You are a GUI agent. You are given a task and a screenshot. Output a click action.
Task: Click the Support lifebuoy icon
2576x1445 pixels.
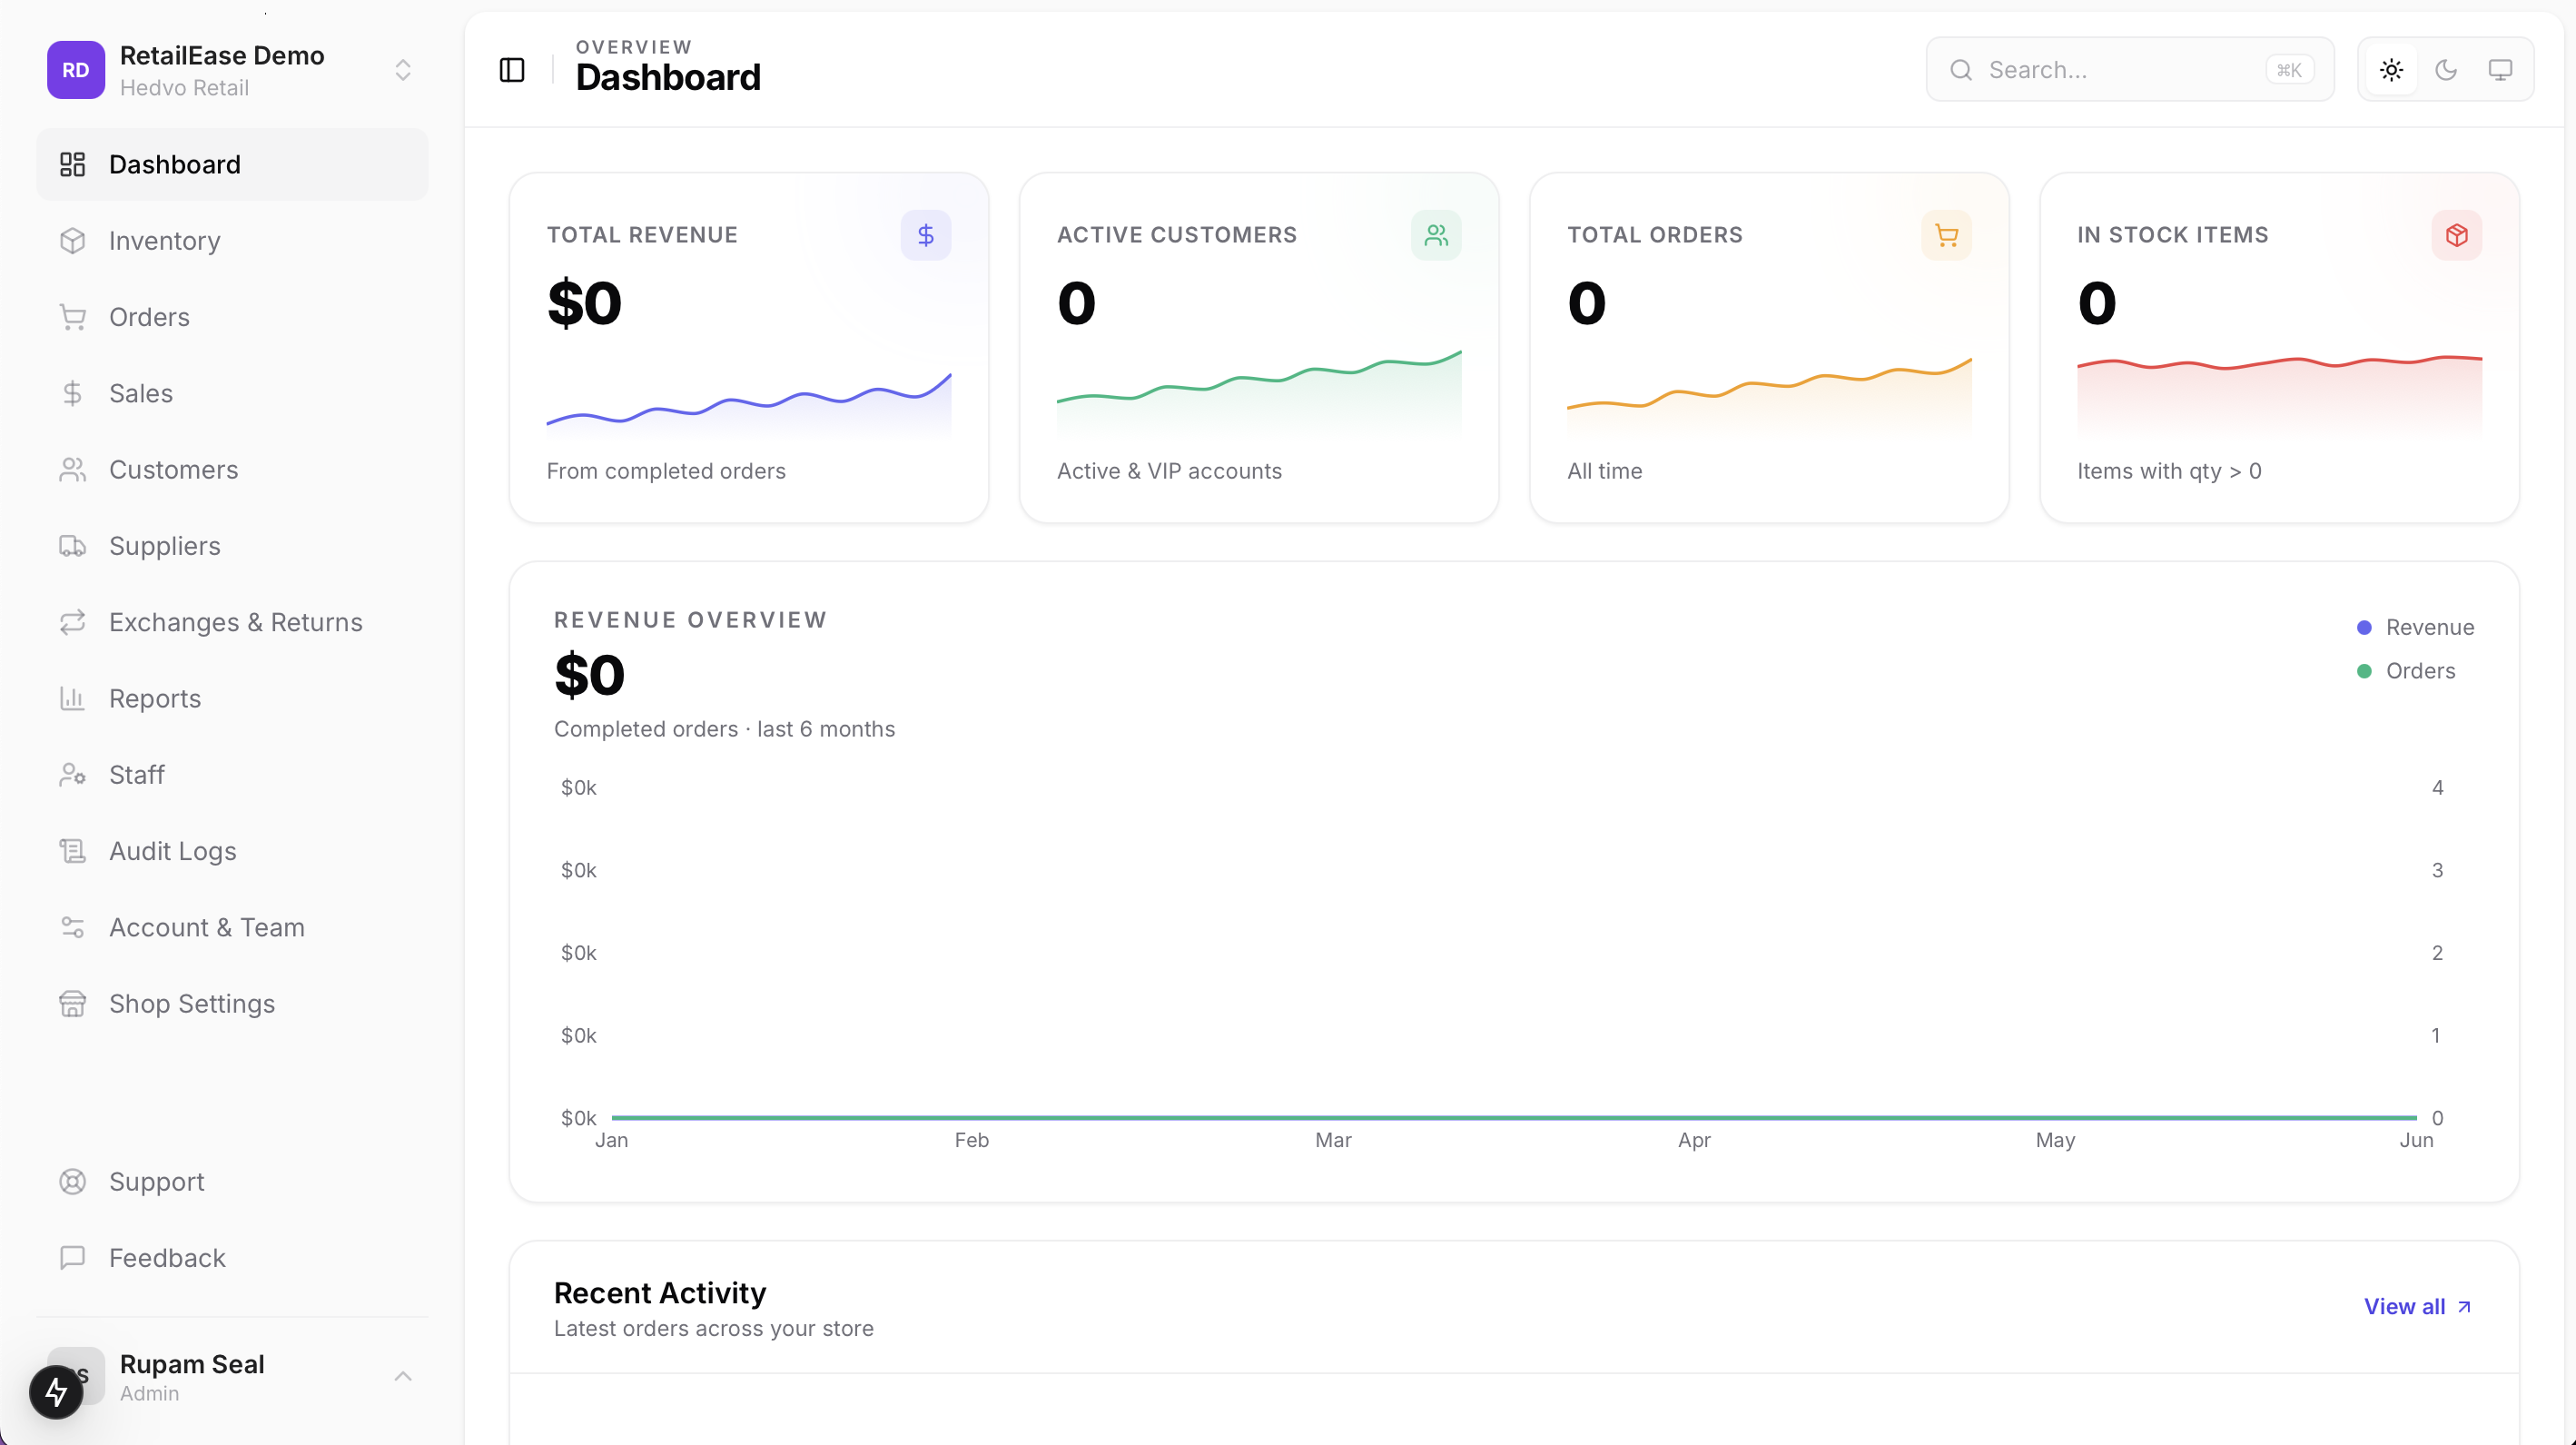[x=72, y=1182]
